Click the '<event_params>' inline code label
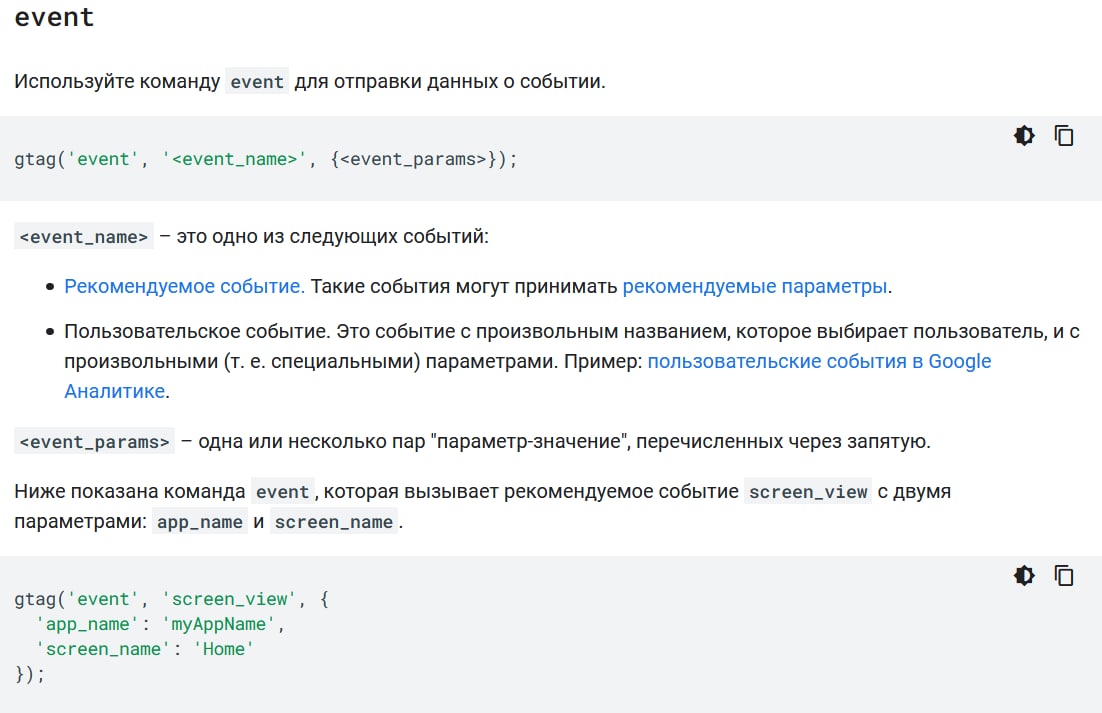Screen dimensions: 1102x713 (x=94, y=441)
